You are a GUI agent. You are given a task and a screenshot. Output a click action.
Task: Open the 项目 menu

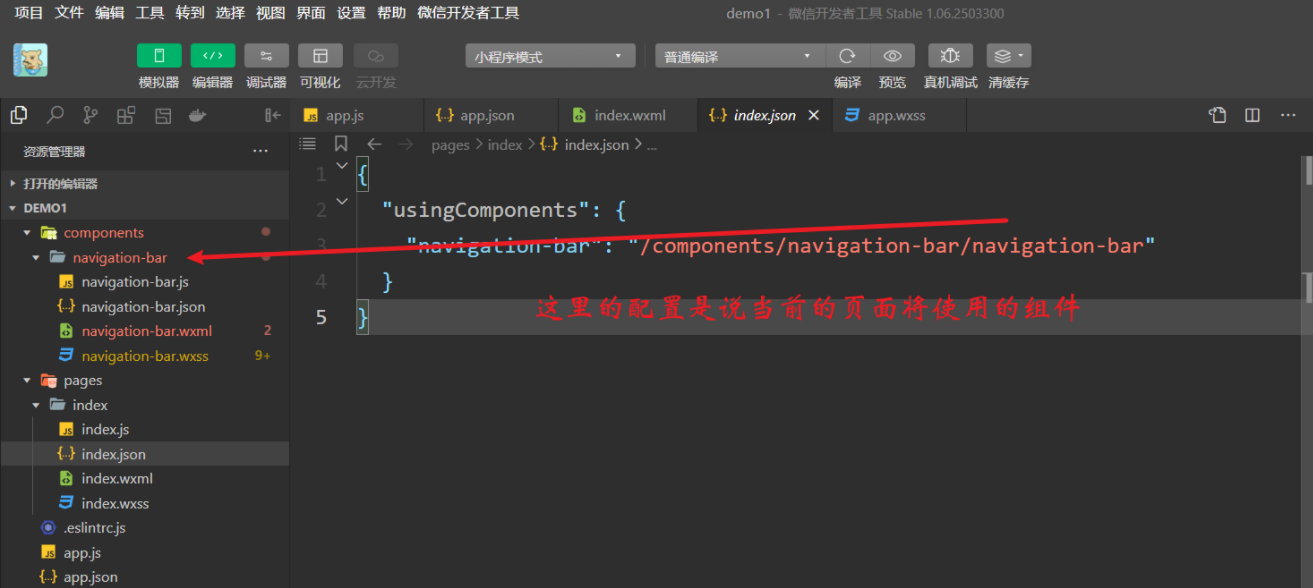click(29, 13)
